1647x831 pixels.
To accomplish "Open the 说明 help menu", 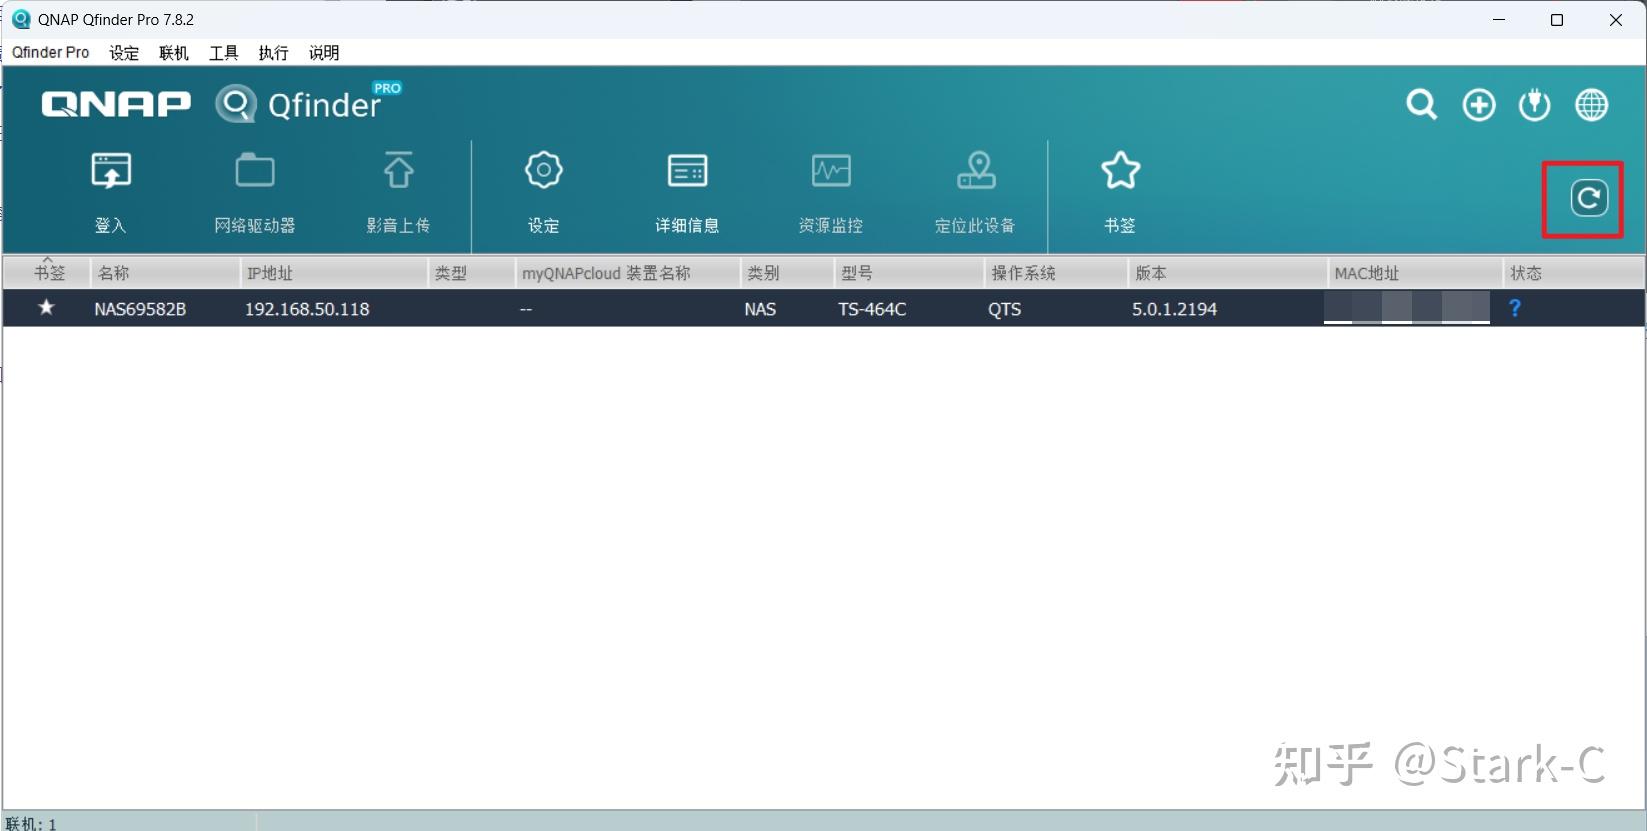I will click(324, 52).
